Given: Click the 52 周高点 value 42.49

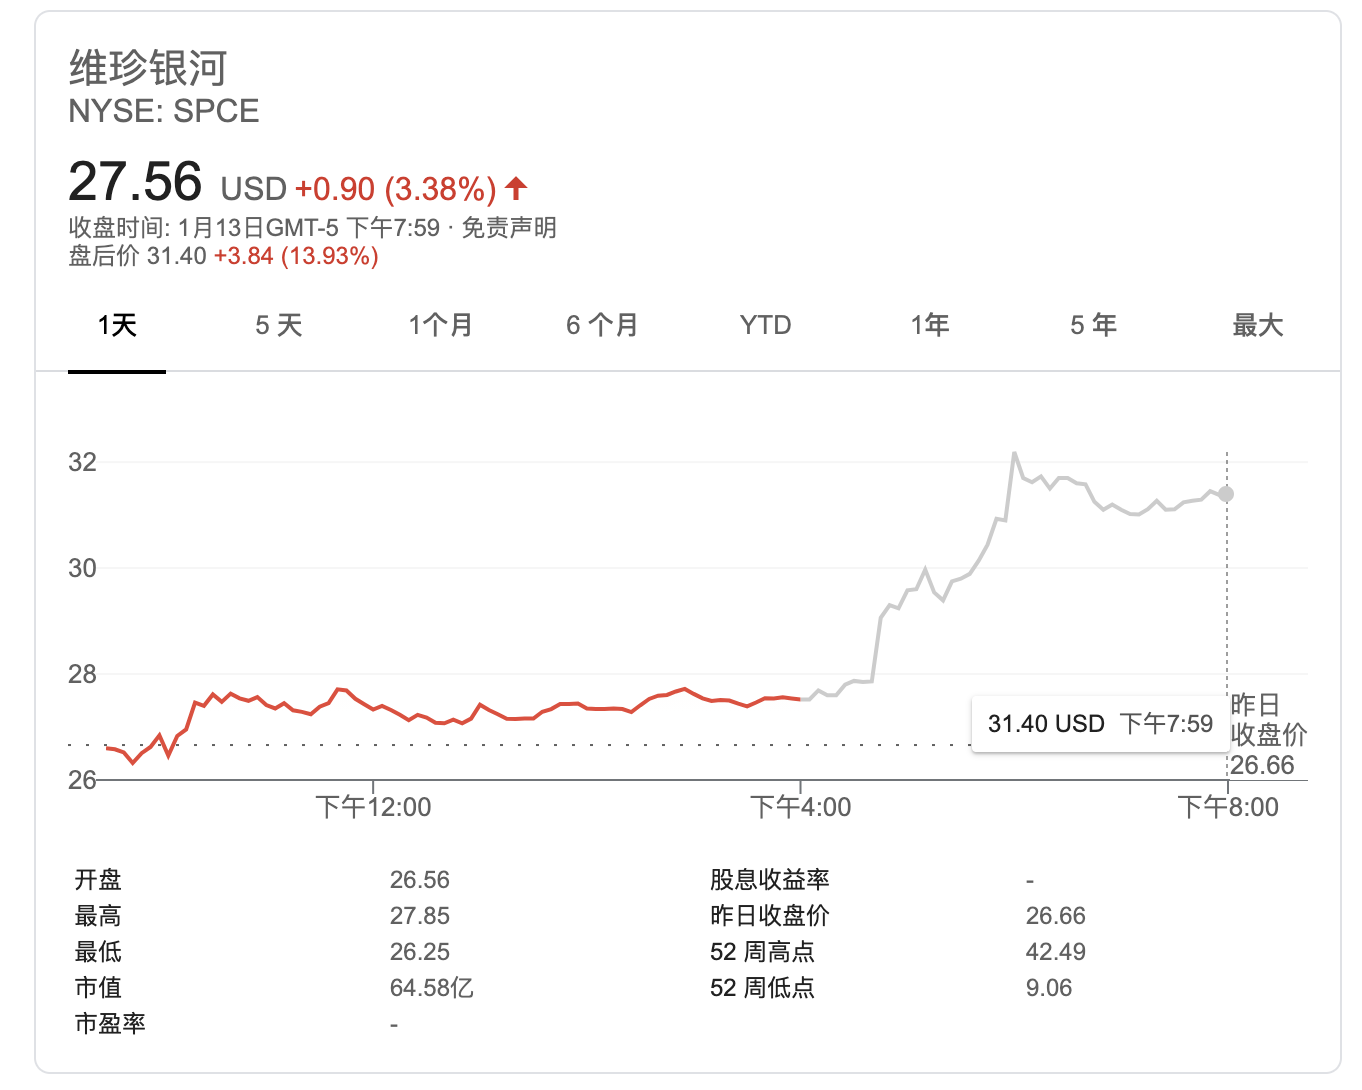Looking at the screenshot, I should tap(1055, 952).
